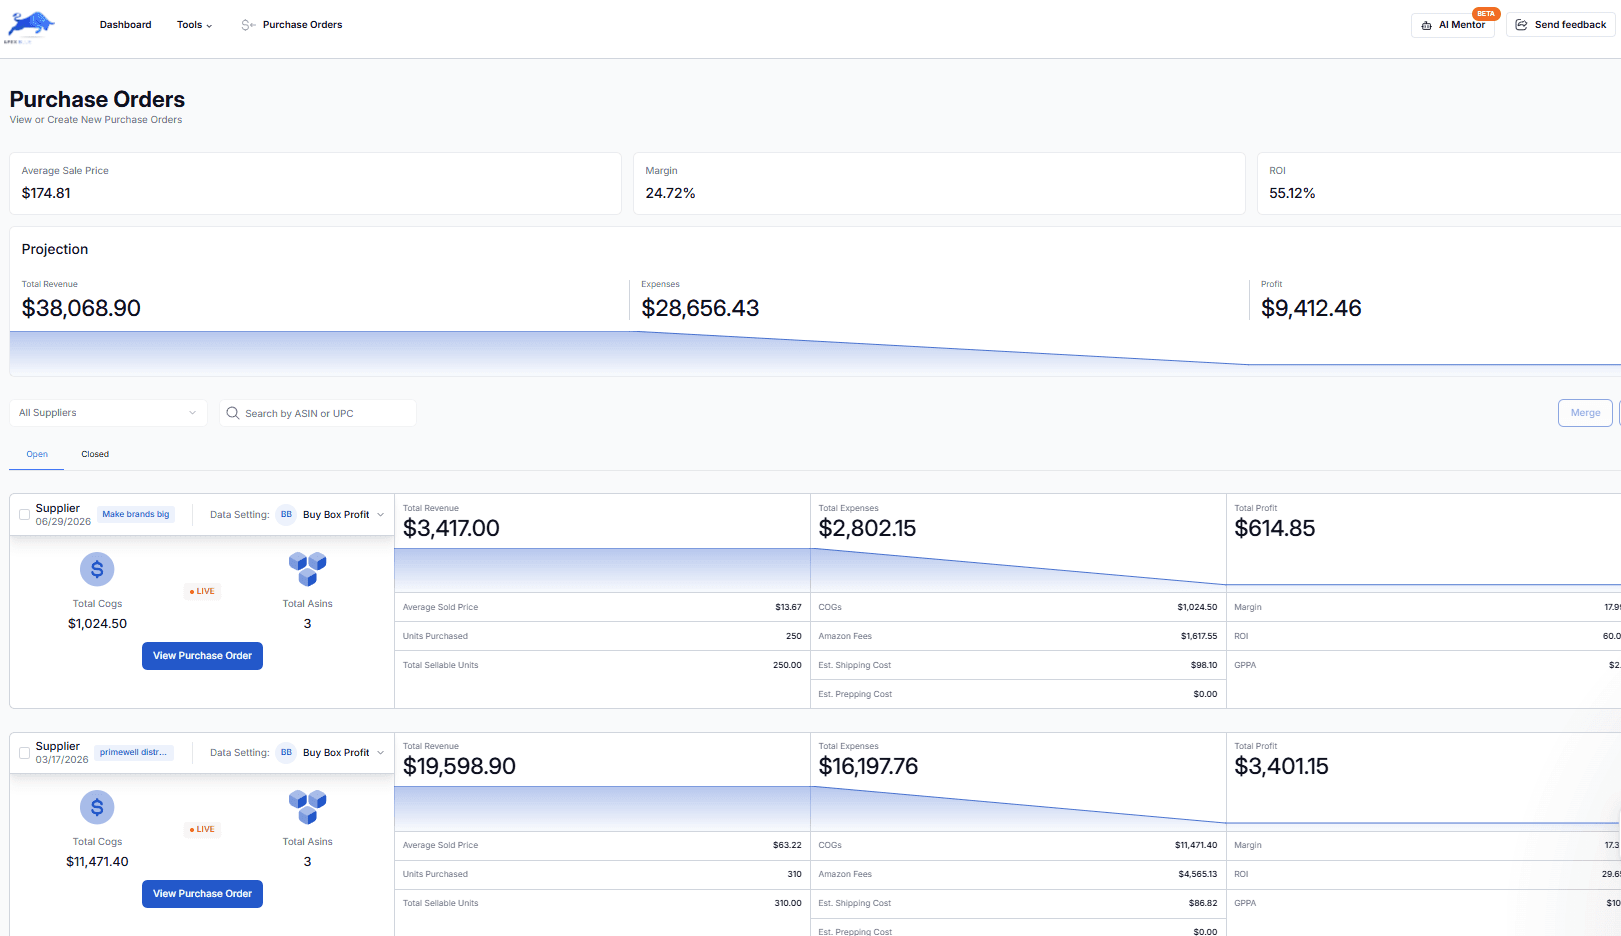Image resolution: width=1621 pixels, height=936 pixels.
Task: Click the $38,068.90 total revenue value
Action: point(81,308)
